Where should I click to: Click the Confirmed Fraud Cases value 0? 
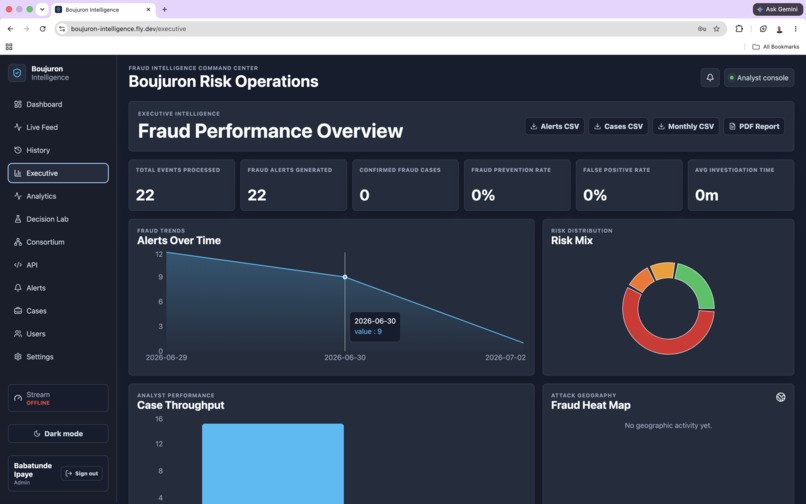pos(364,195)
